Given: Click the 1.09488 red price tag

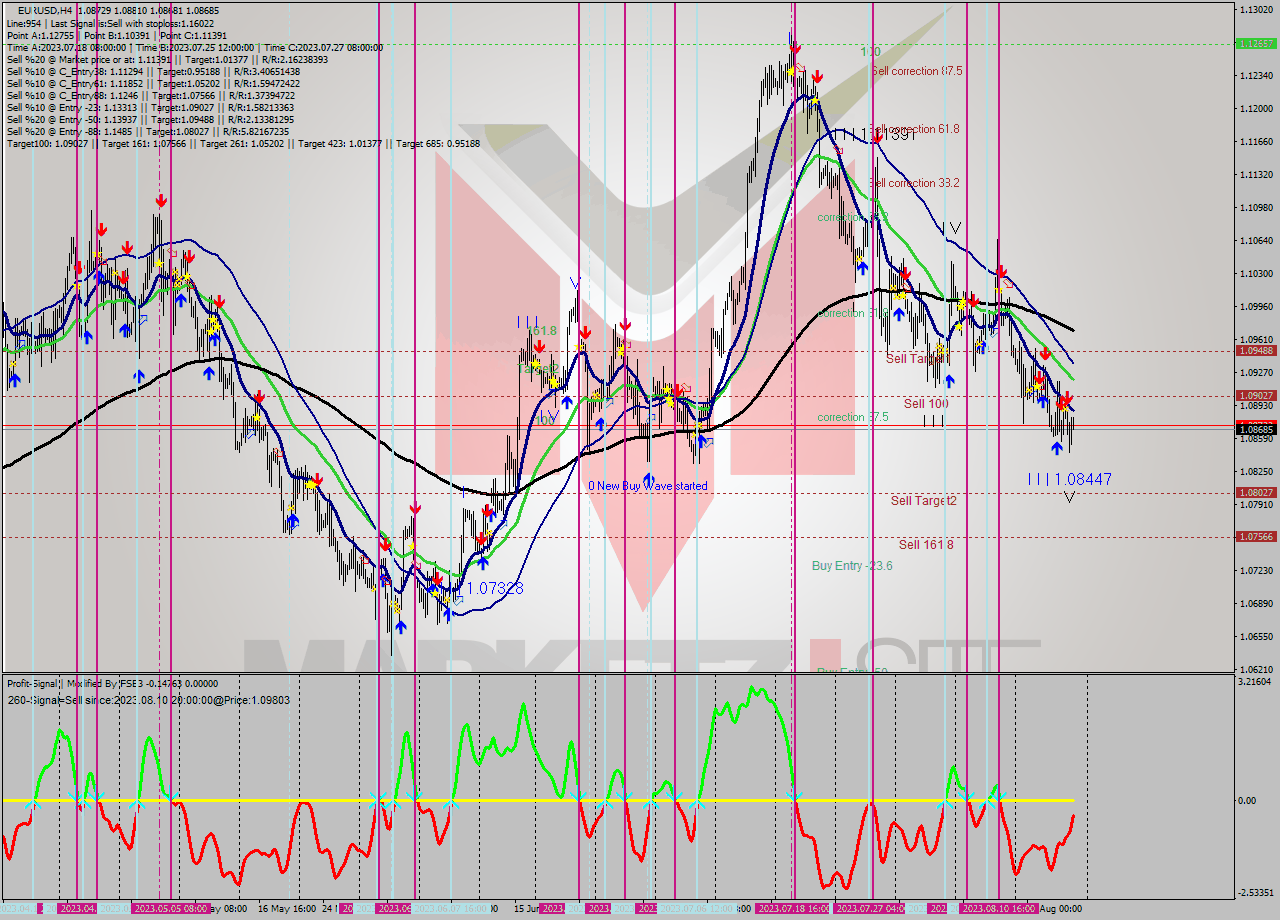Looking at the screenshot, I should (x=1255, y=350).
